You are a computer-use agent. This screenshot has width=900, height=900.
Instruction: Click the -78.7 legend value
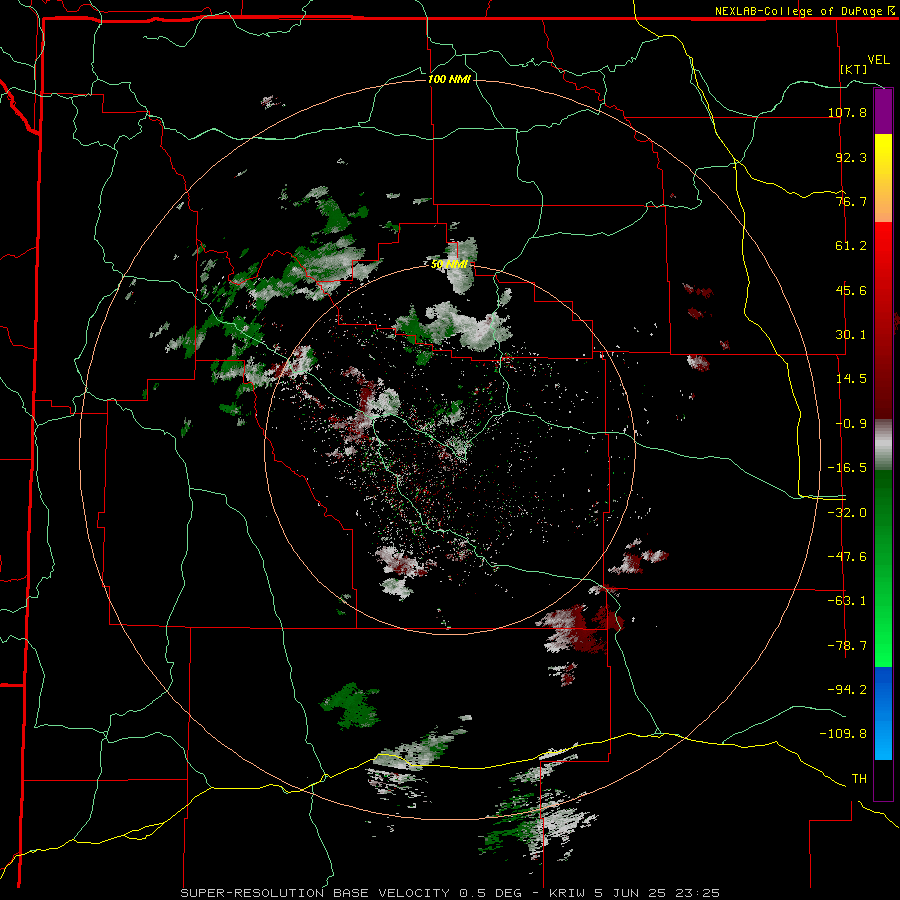coord(848,646)
